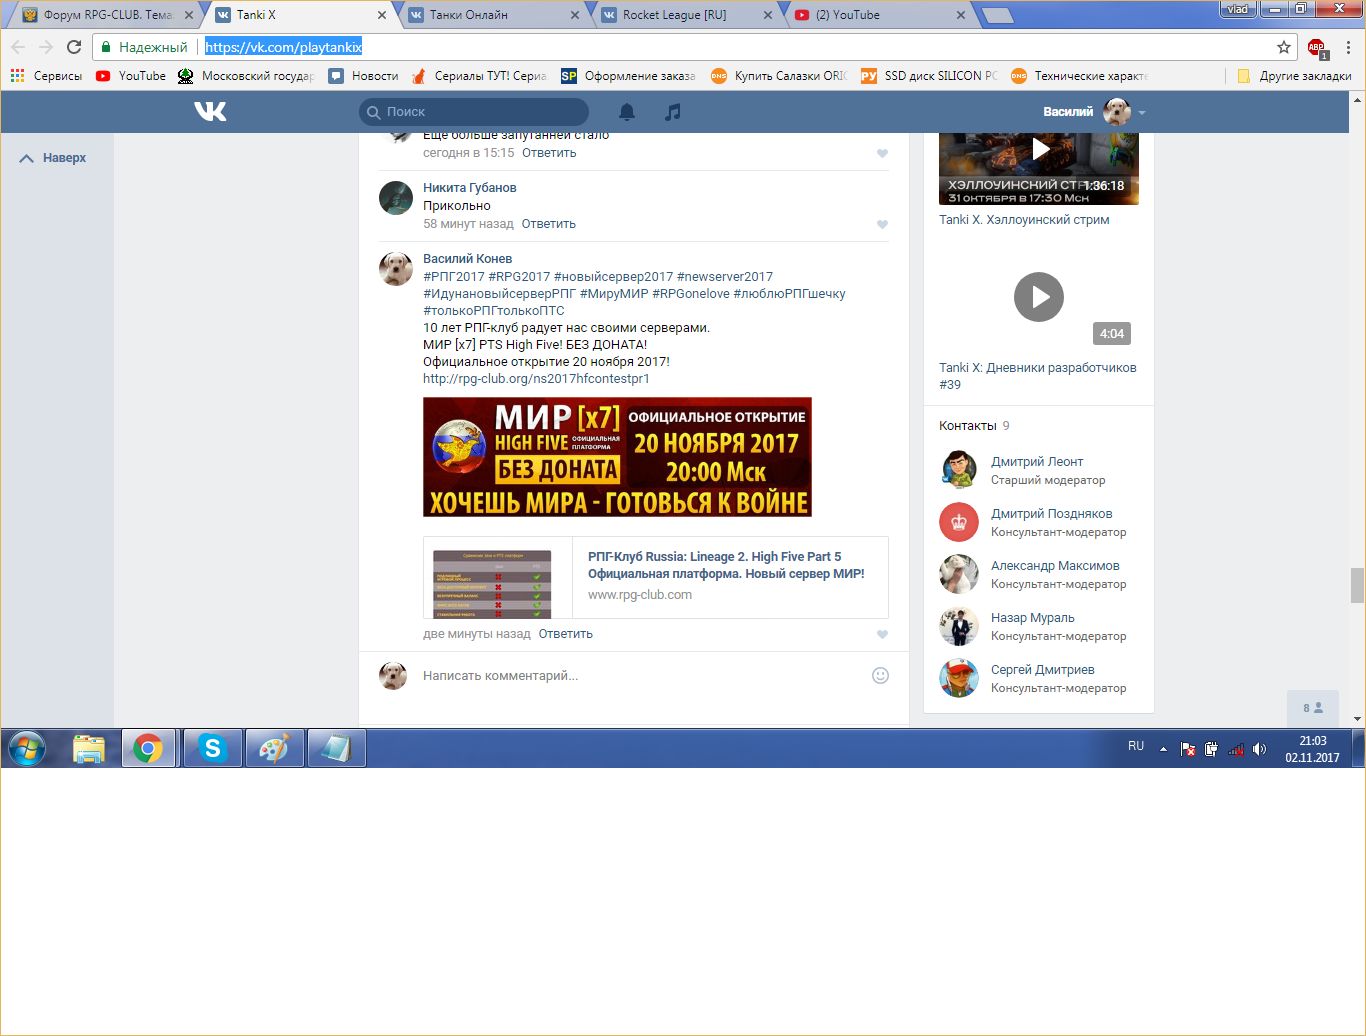Open the VK music note icon
The image size is (1366, 1036).
tap(673, 112)
